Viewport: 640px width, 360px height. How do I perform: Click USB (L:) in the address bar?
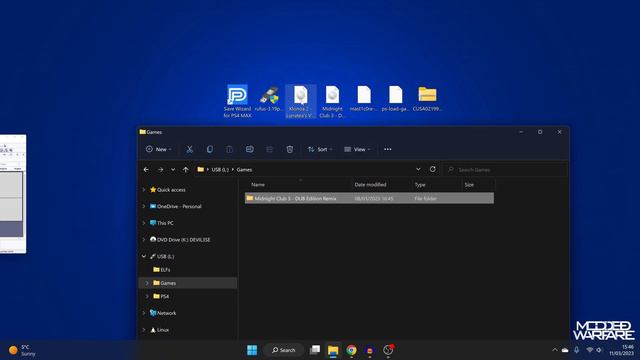[220, 169]
